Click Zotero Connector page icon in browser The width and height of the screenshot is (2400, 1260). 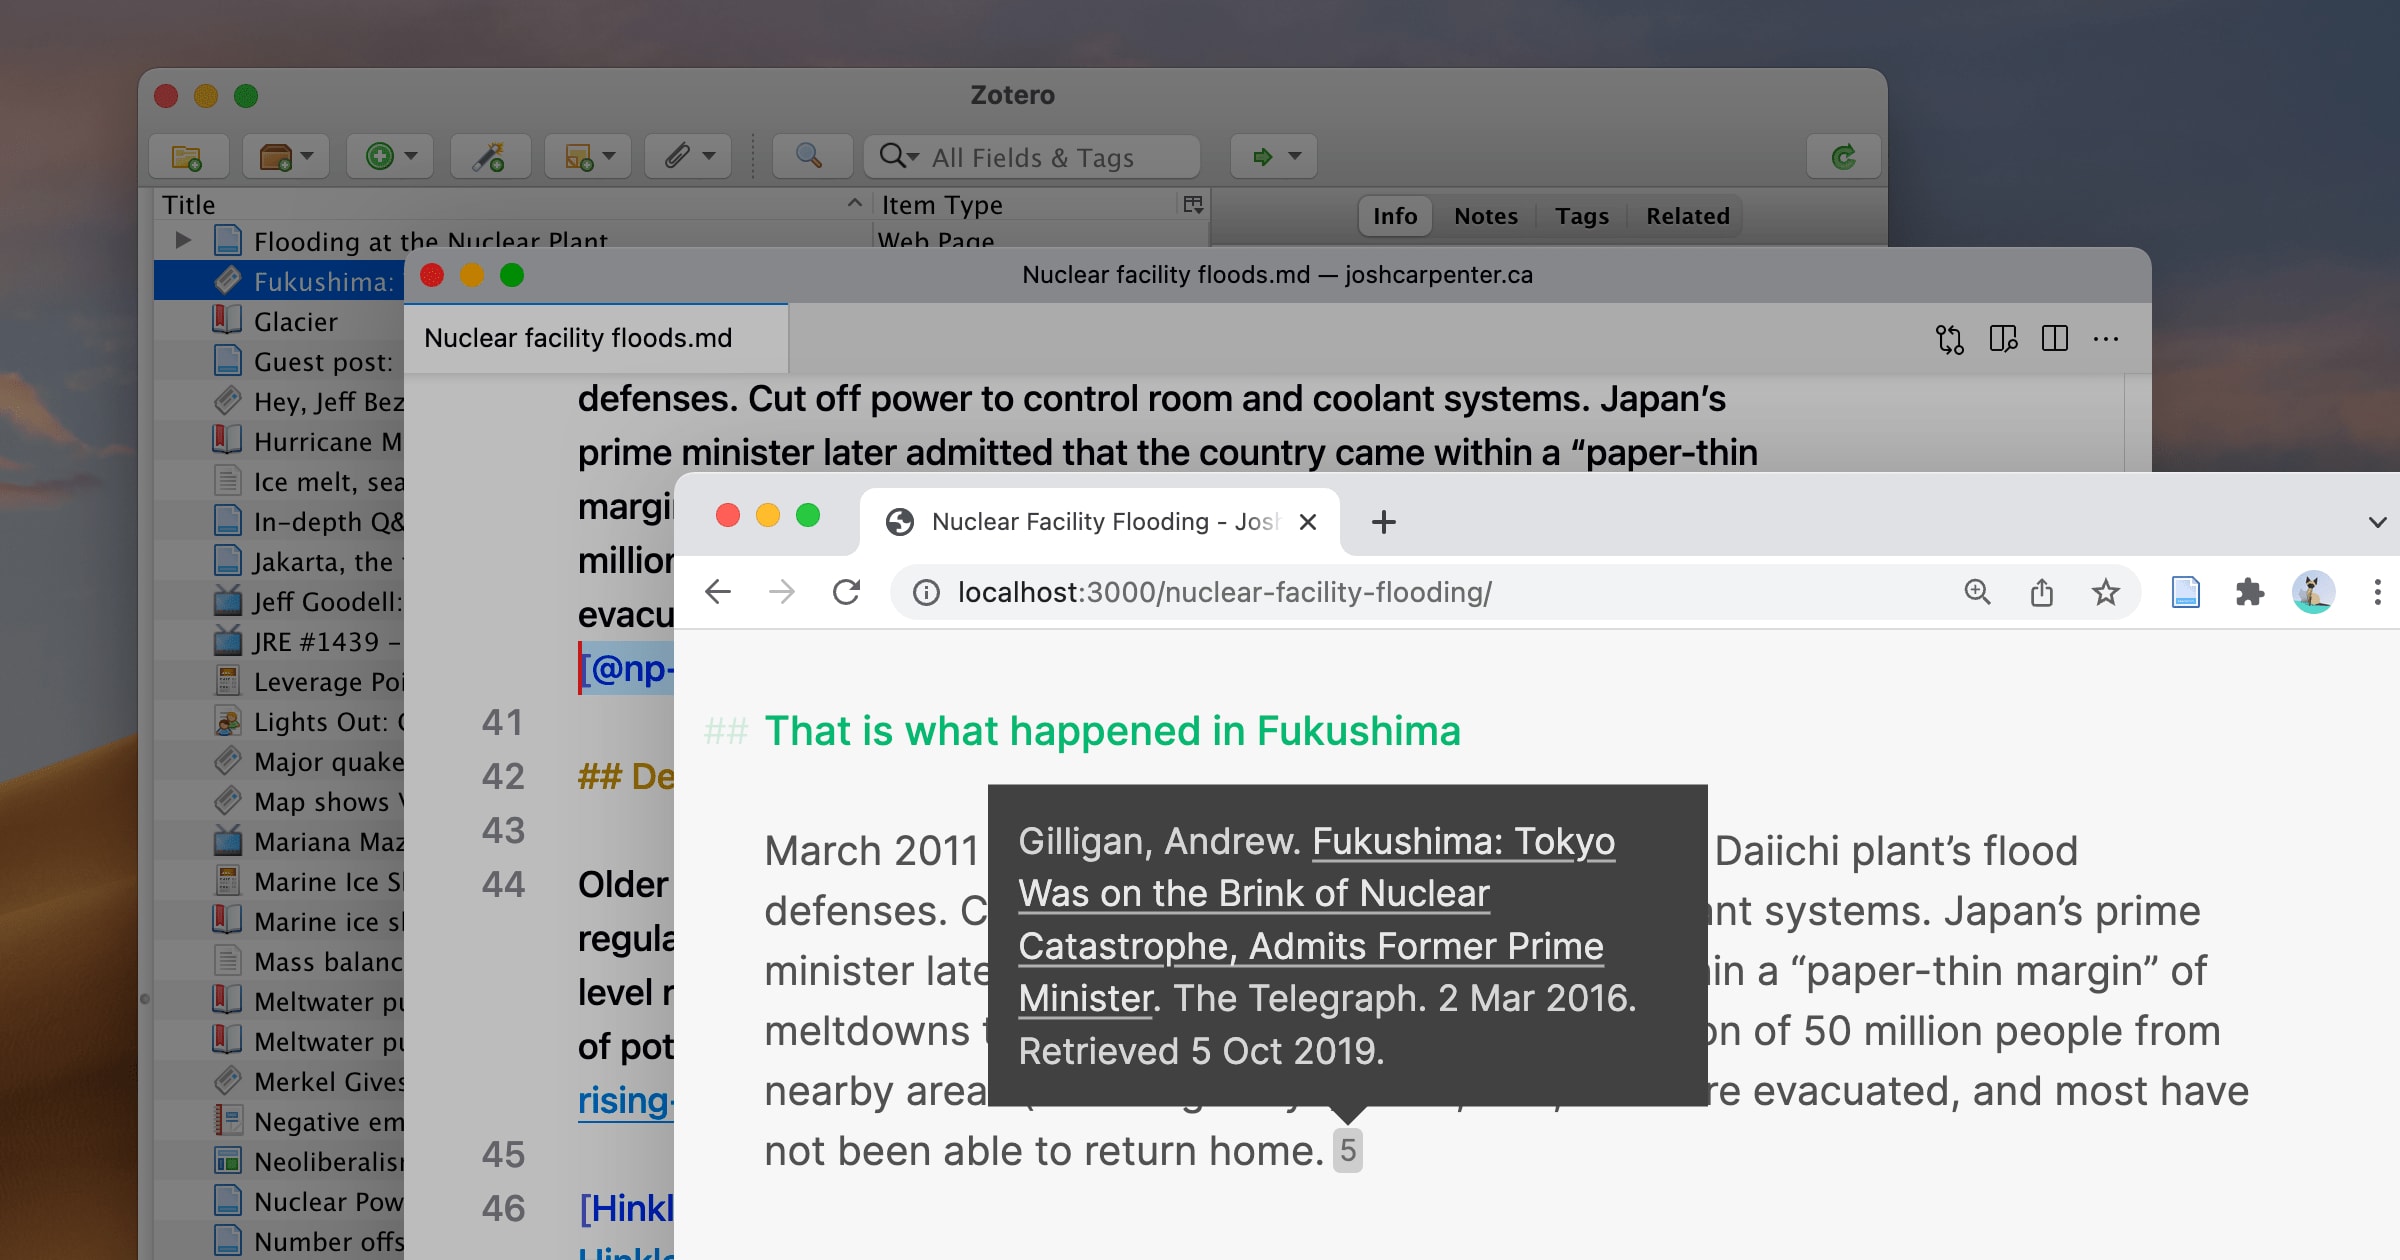(2185, 592)
